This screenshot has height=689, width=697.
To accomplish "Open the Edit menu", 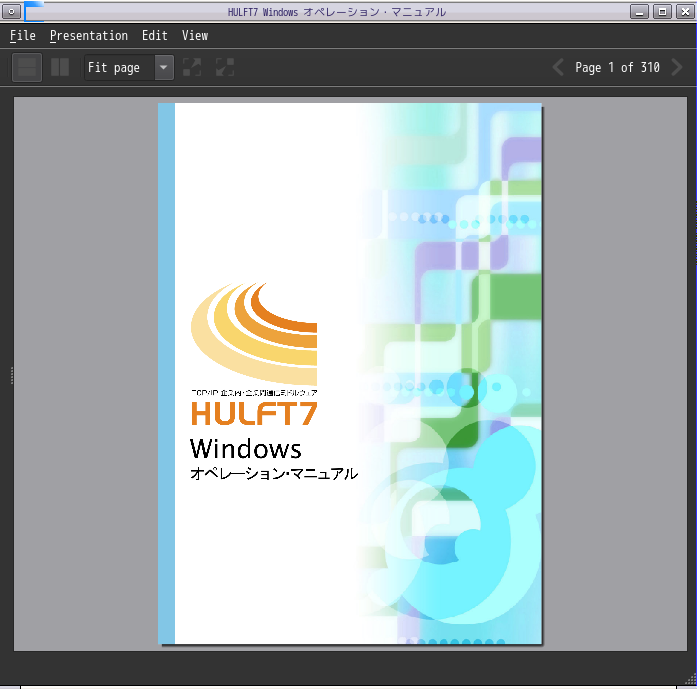I will tap(155, 36).
